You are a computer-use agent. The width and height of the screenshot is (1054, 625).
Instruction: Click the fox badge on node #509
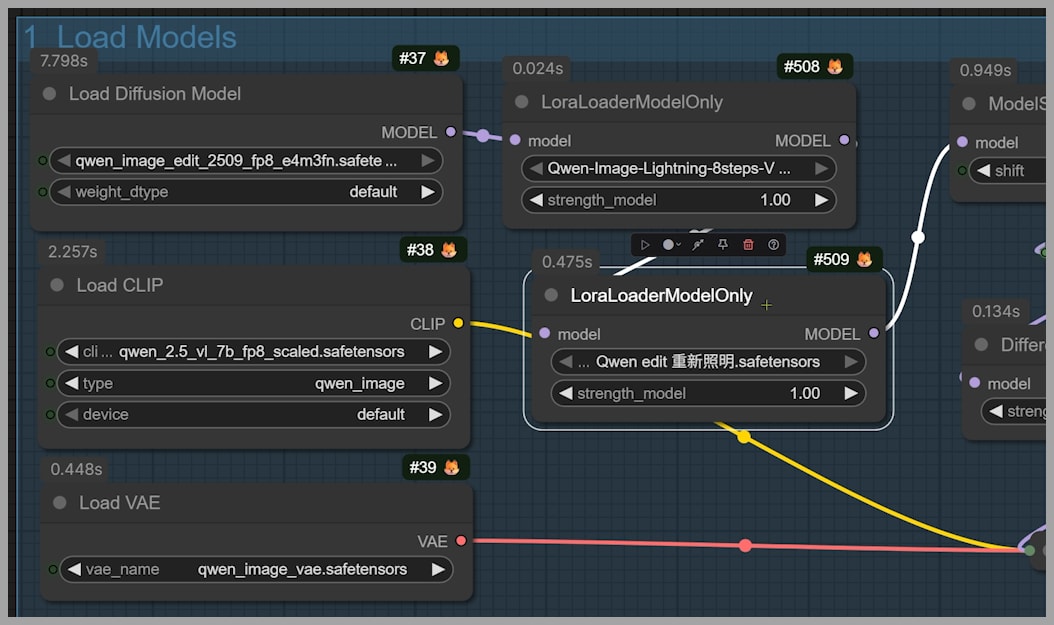tap(862, 260)
